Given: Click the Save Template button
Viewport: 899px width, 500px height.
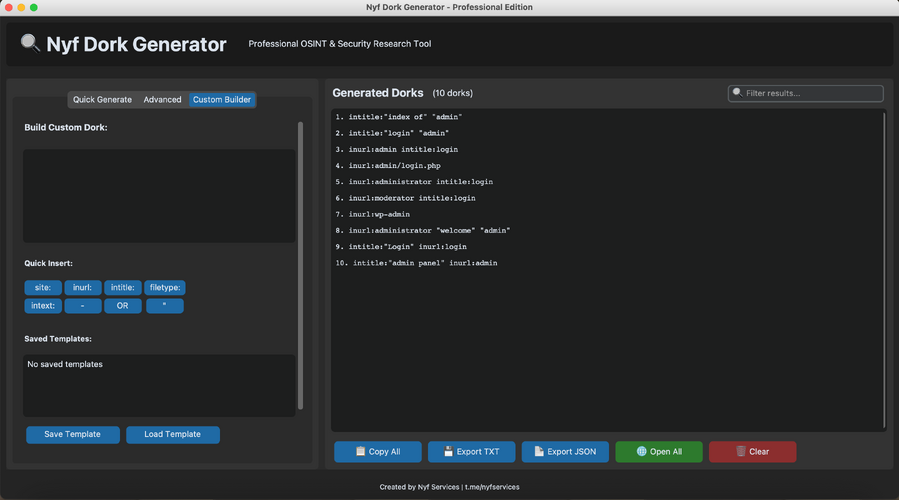Looking at the screenshot, I should click(x=72, y=435).
